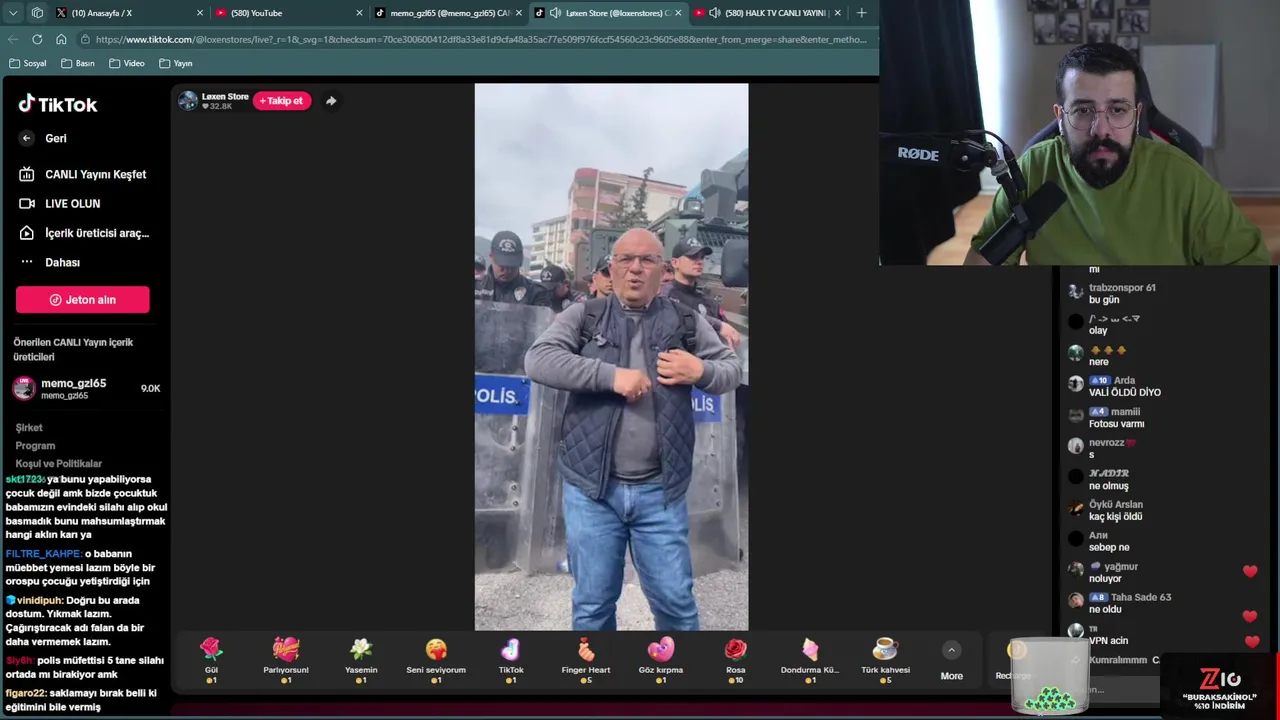This screenshot has height=720, width=1280.
Task: Open İçerik üreticisi araçları
Action: (x=84, y=233)
